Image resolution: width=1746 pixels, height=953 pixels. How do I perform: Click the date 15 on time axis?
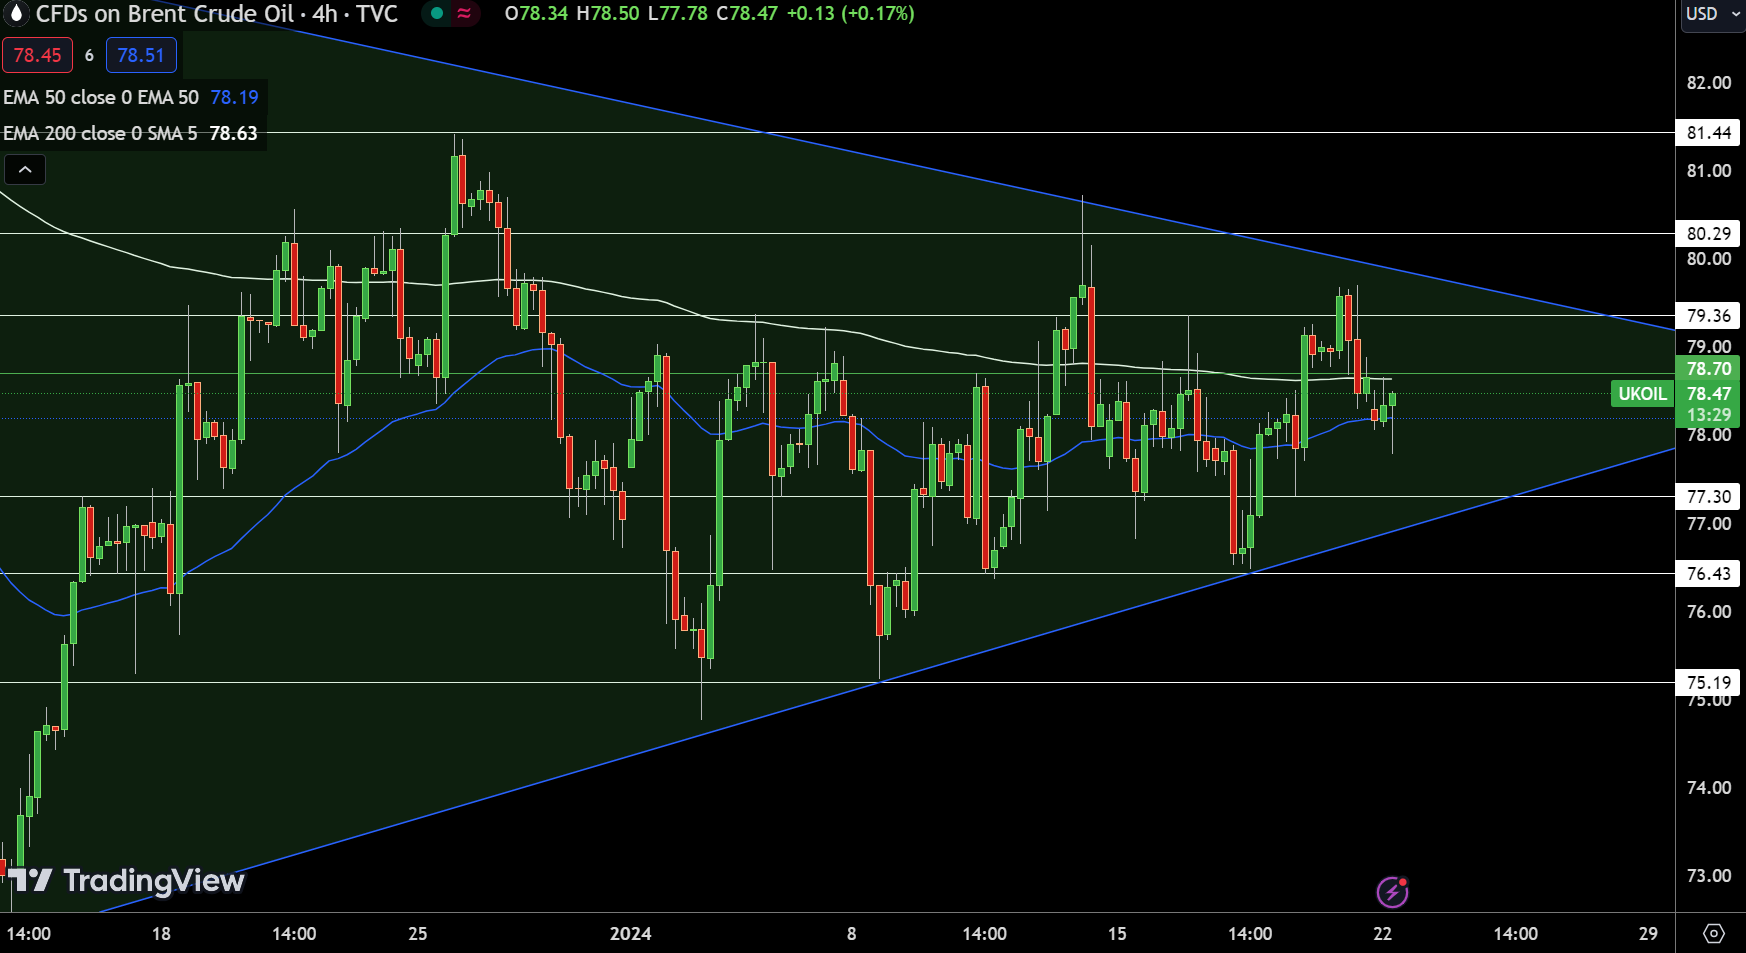coord(1117,934)
